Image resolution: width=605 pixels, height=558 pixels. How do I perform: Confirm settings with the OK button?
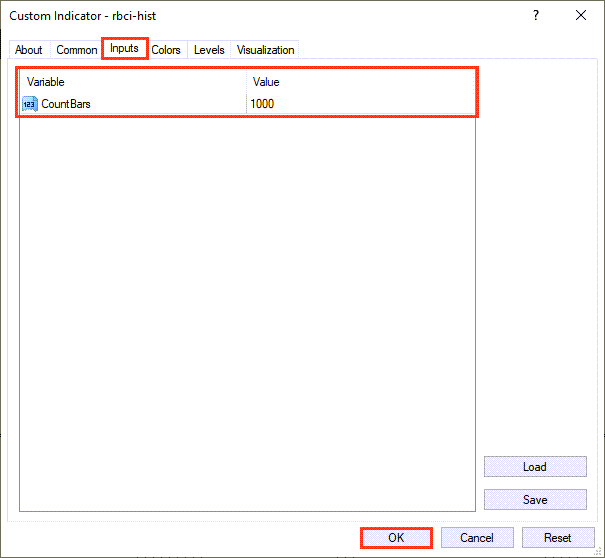(396, 538)
